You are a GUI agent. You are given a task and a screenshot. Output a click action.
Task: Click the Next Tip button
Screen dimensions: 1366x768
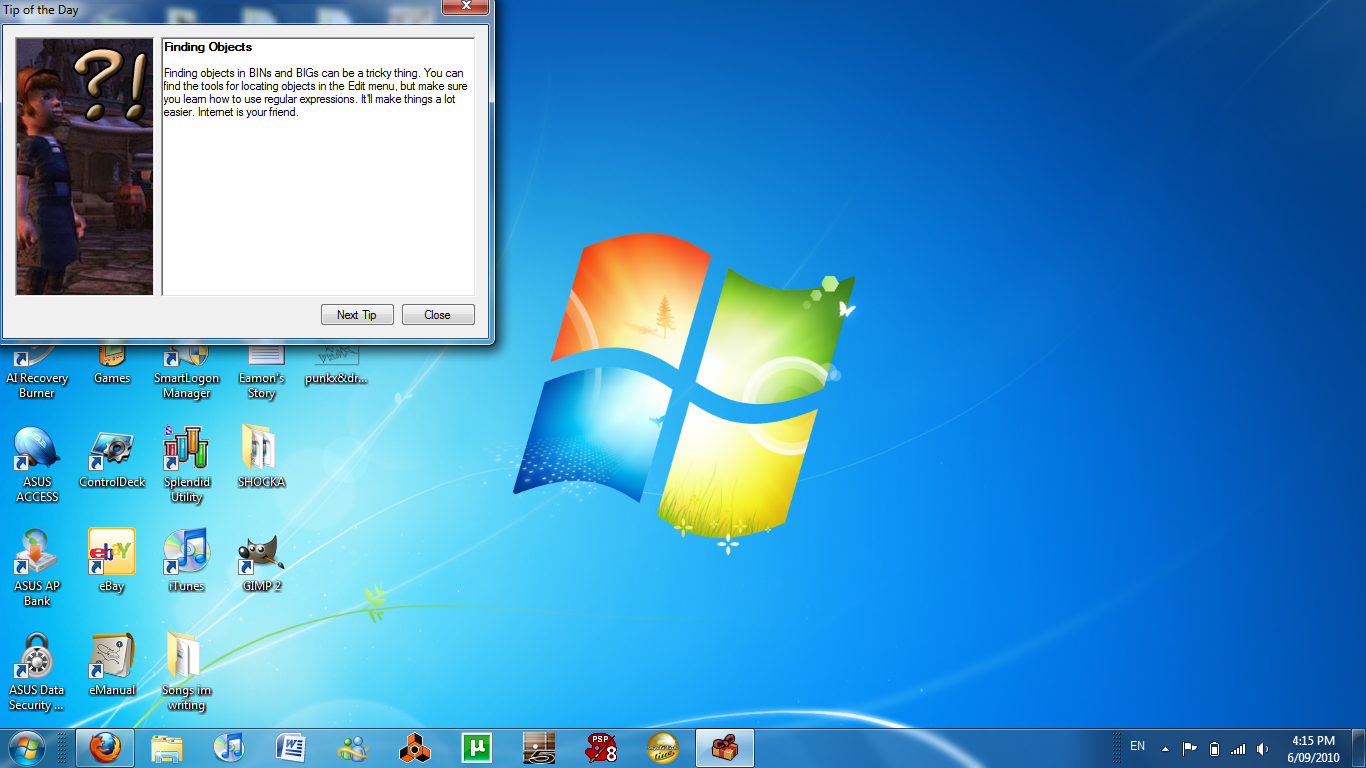pos(357,315)
